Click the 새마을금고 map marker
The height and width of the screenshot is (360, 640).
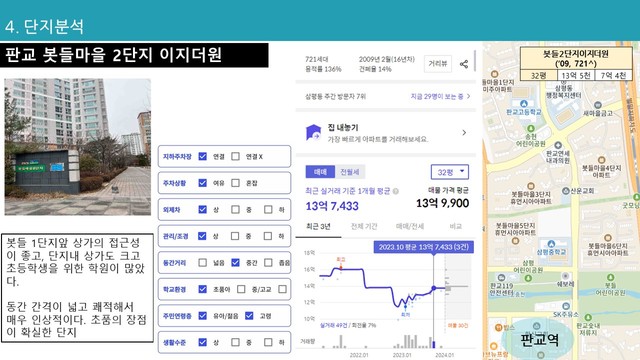pyautogui.click(x=598, y=105)
